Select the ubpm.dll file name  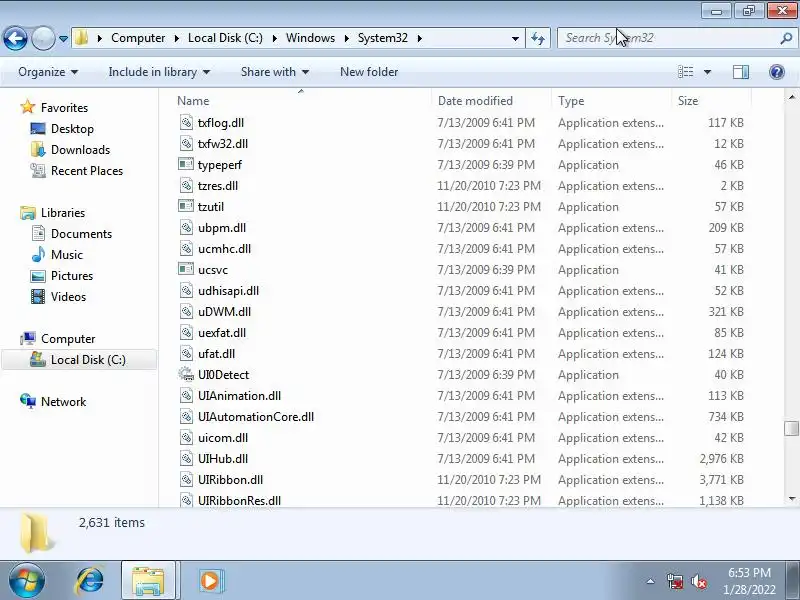point(222,228)
